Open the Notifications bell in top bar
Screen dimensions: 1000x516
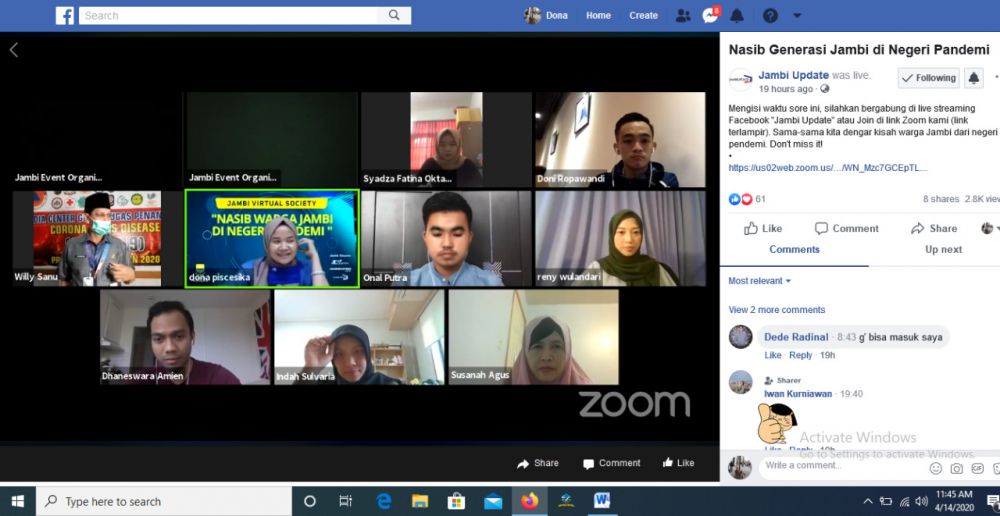[737, 16]
